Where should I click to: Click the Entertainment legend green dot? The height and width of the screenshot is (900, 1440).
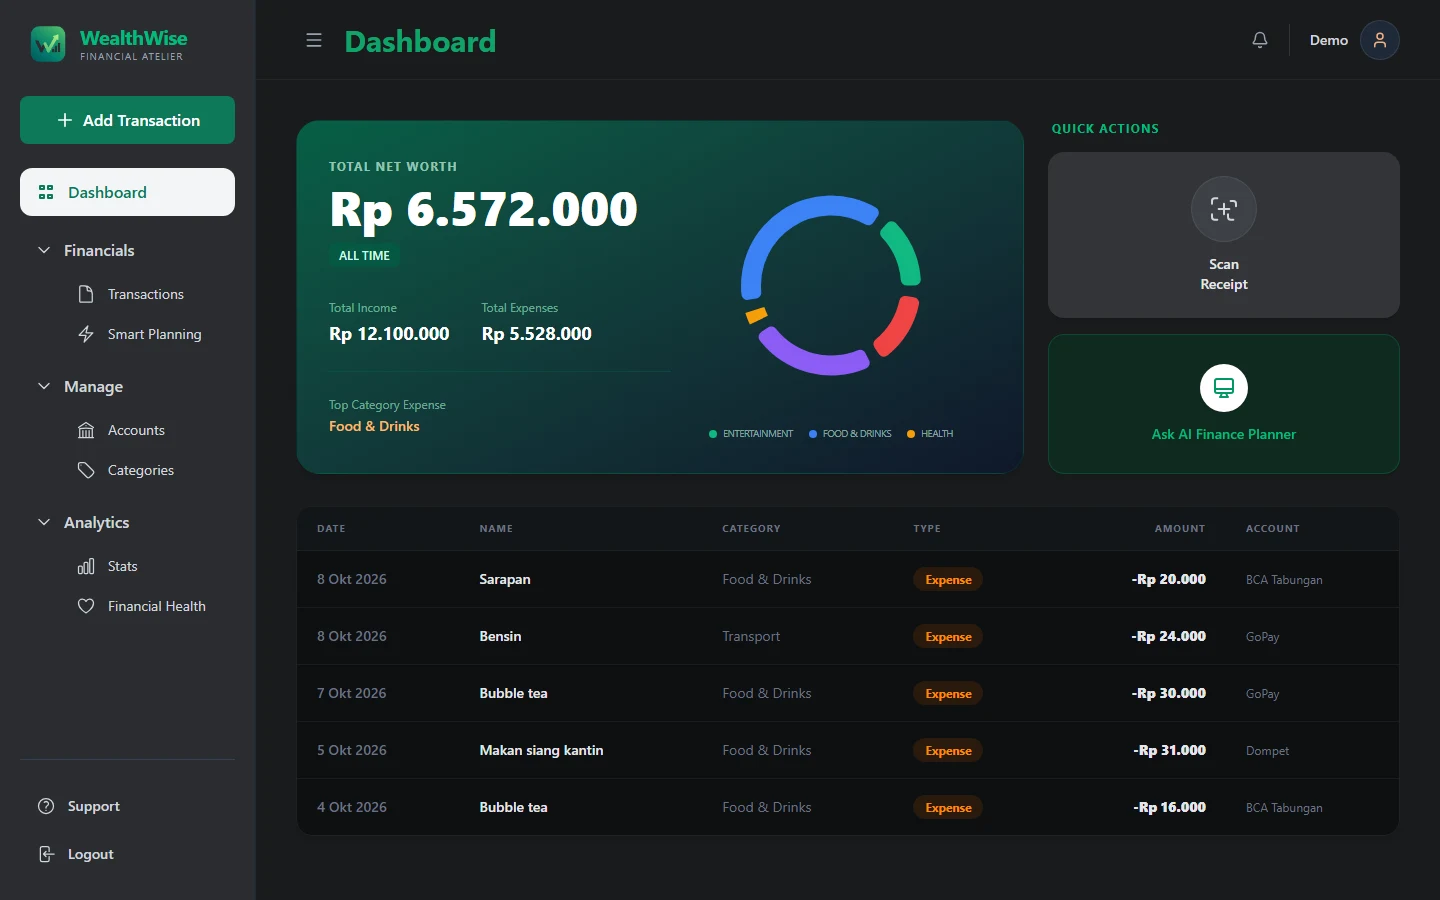tap(713, 434)
